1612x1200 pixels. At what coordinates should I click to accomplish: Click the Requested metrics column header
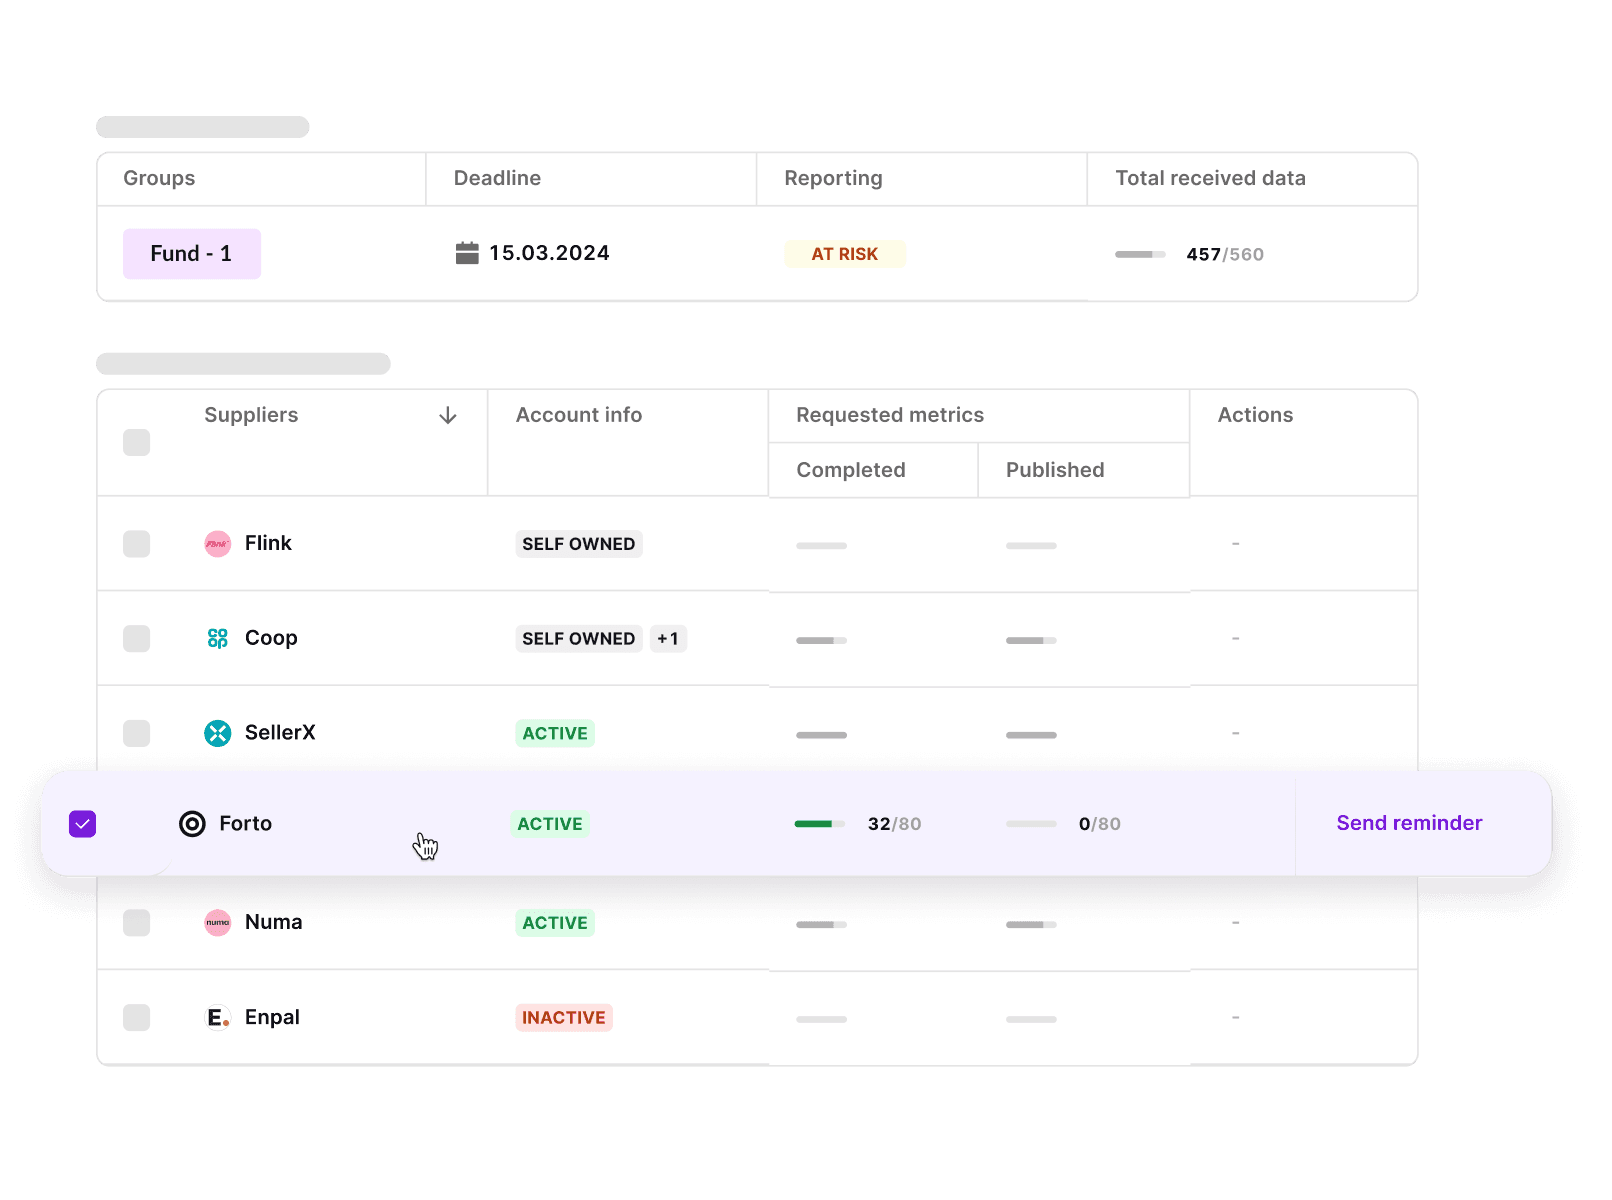pyautogui.click(x=890, y=415)
